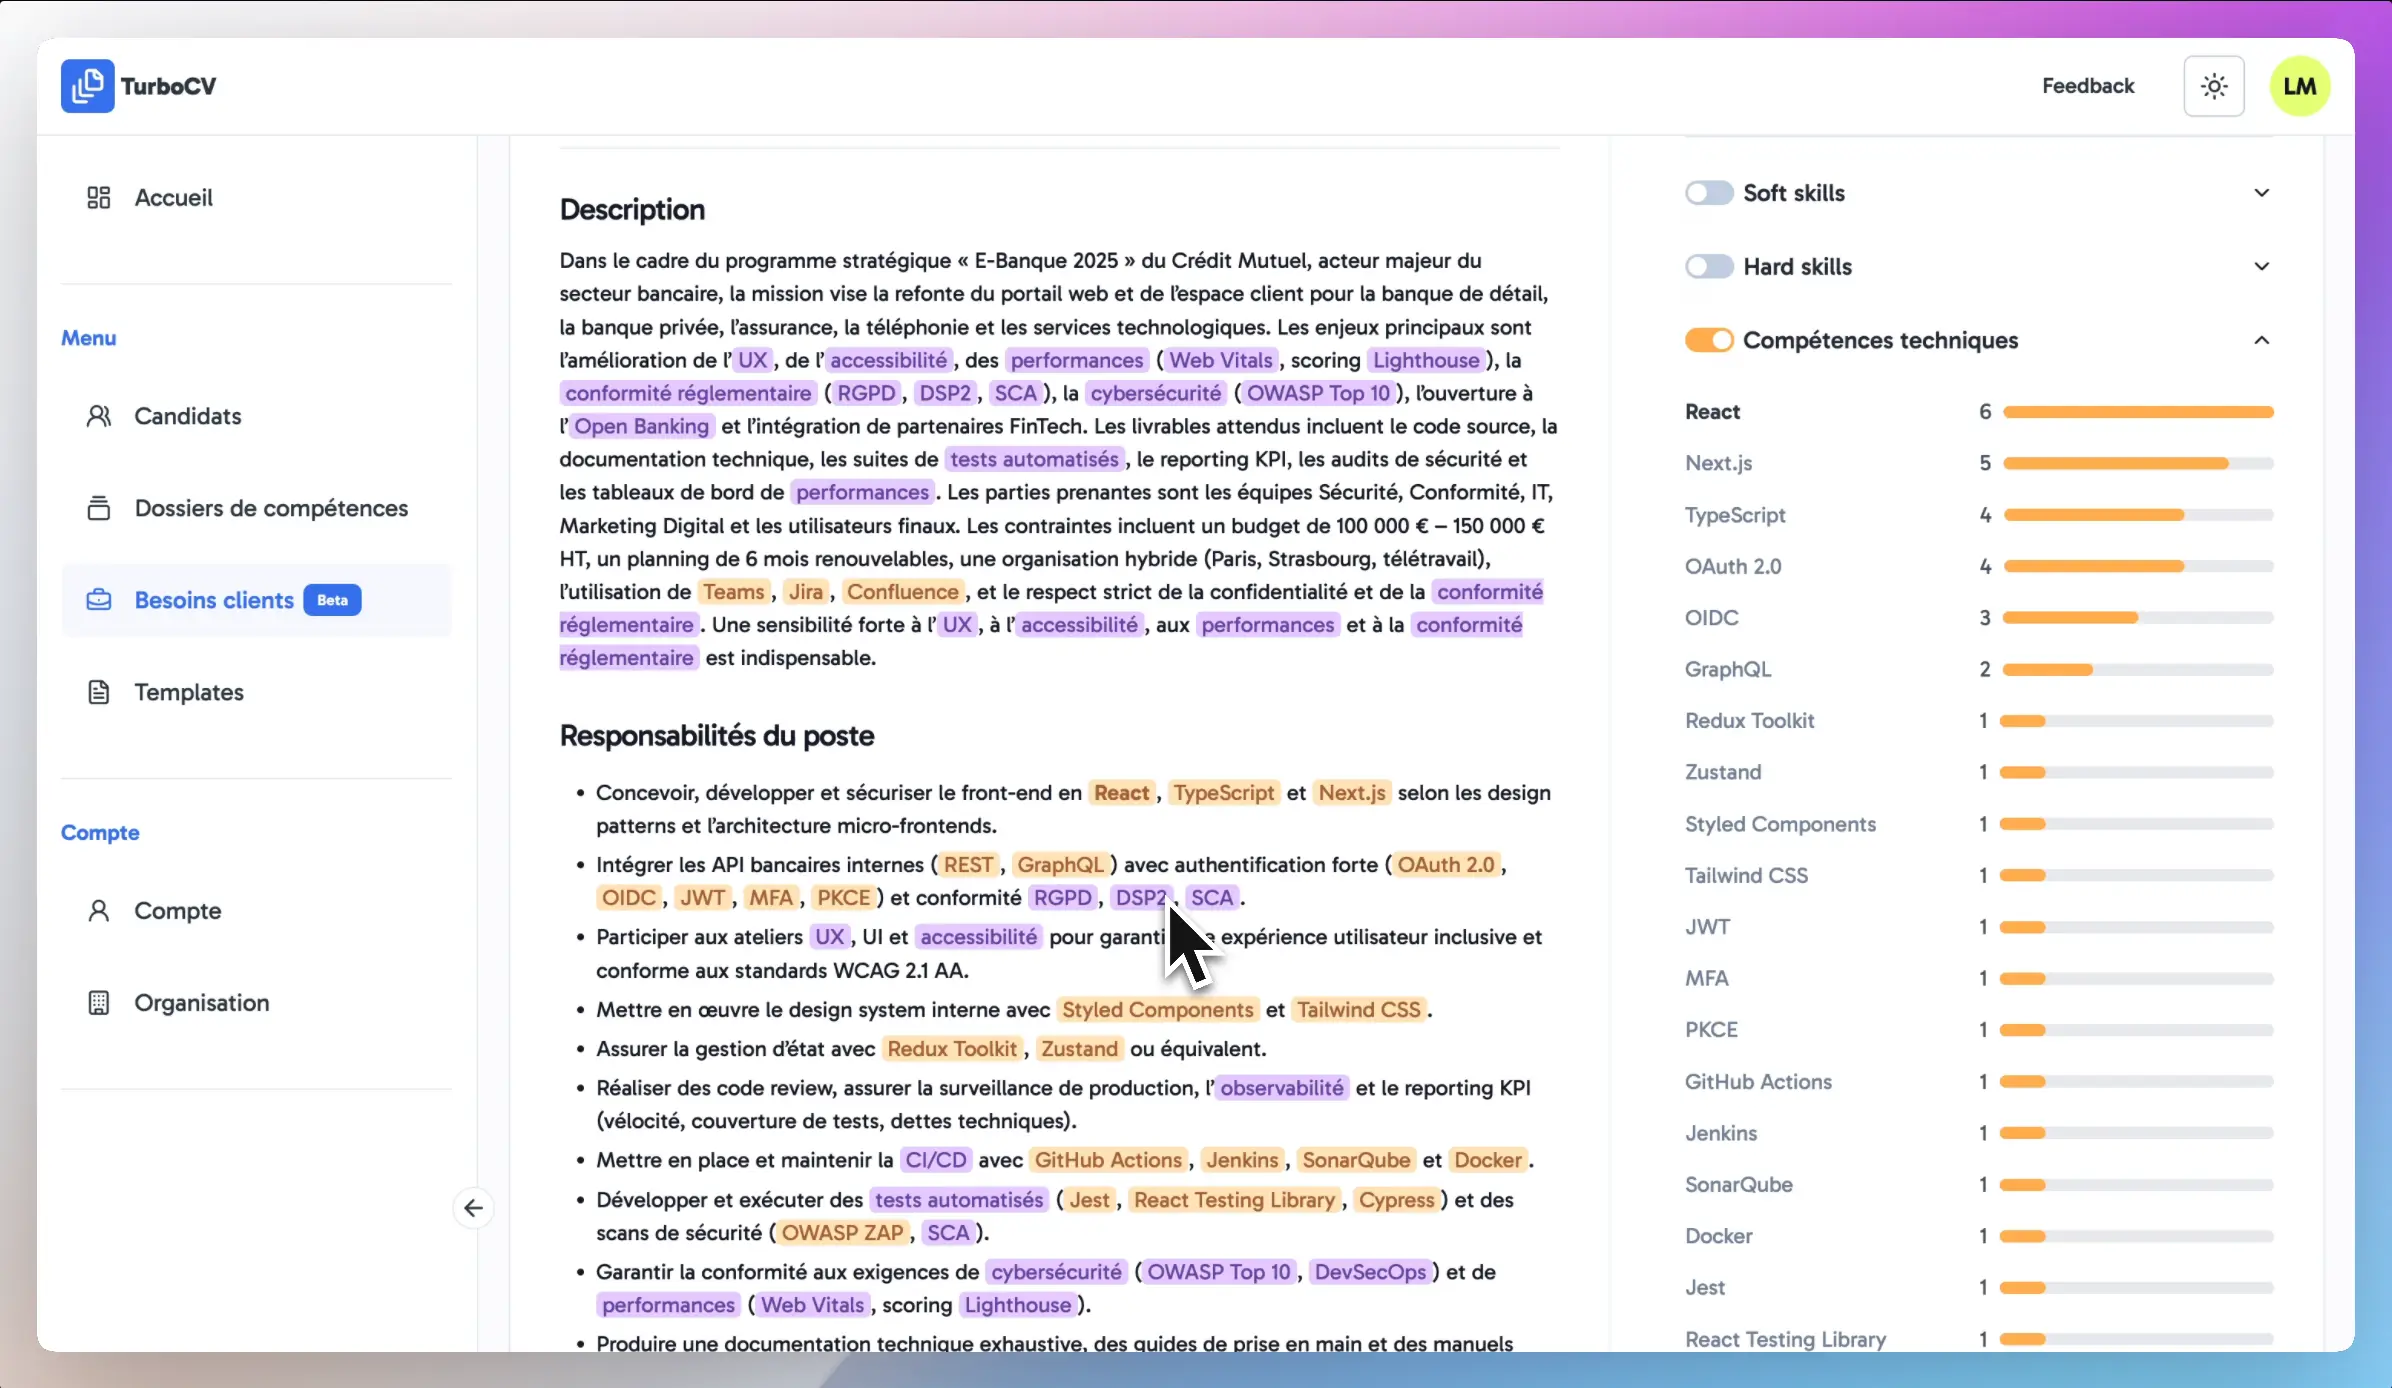The image size is (2392, 1388).
Task: Click the Beta badge
Action: [332, 600]
